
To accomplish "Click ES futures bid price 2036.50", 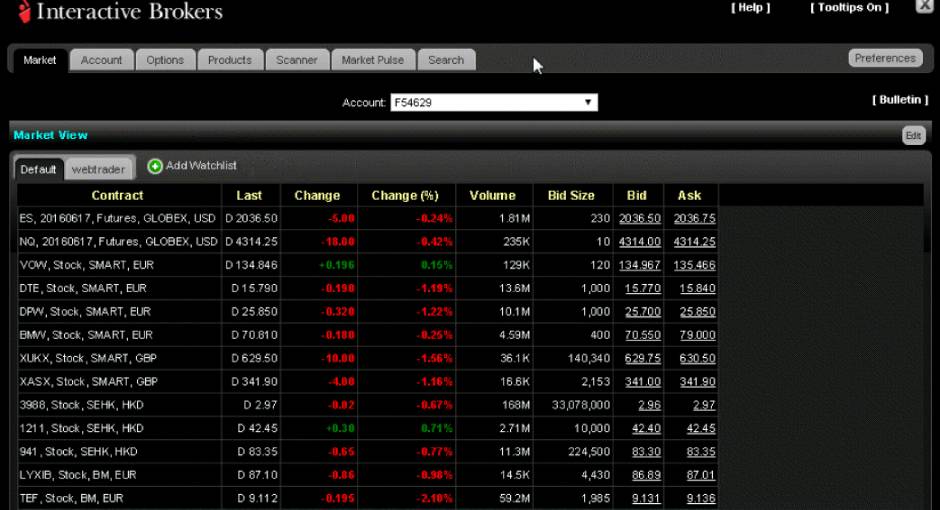I will pyautogui.click(x=640, y=219).
